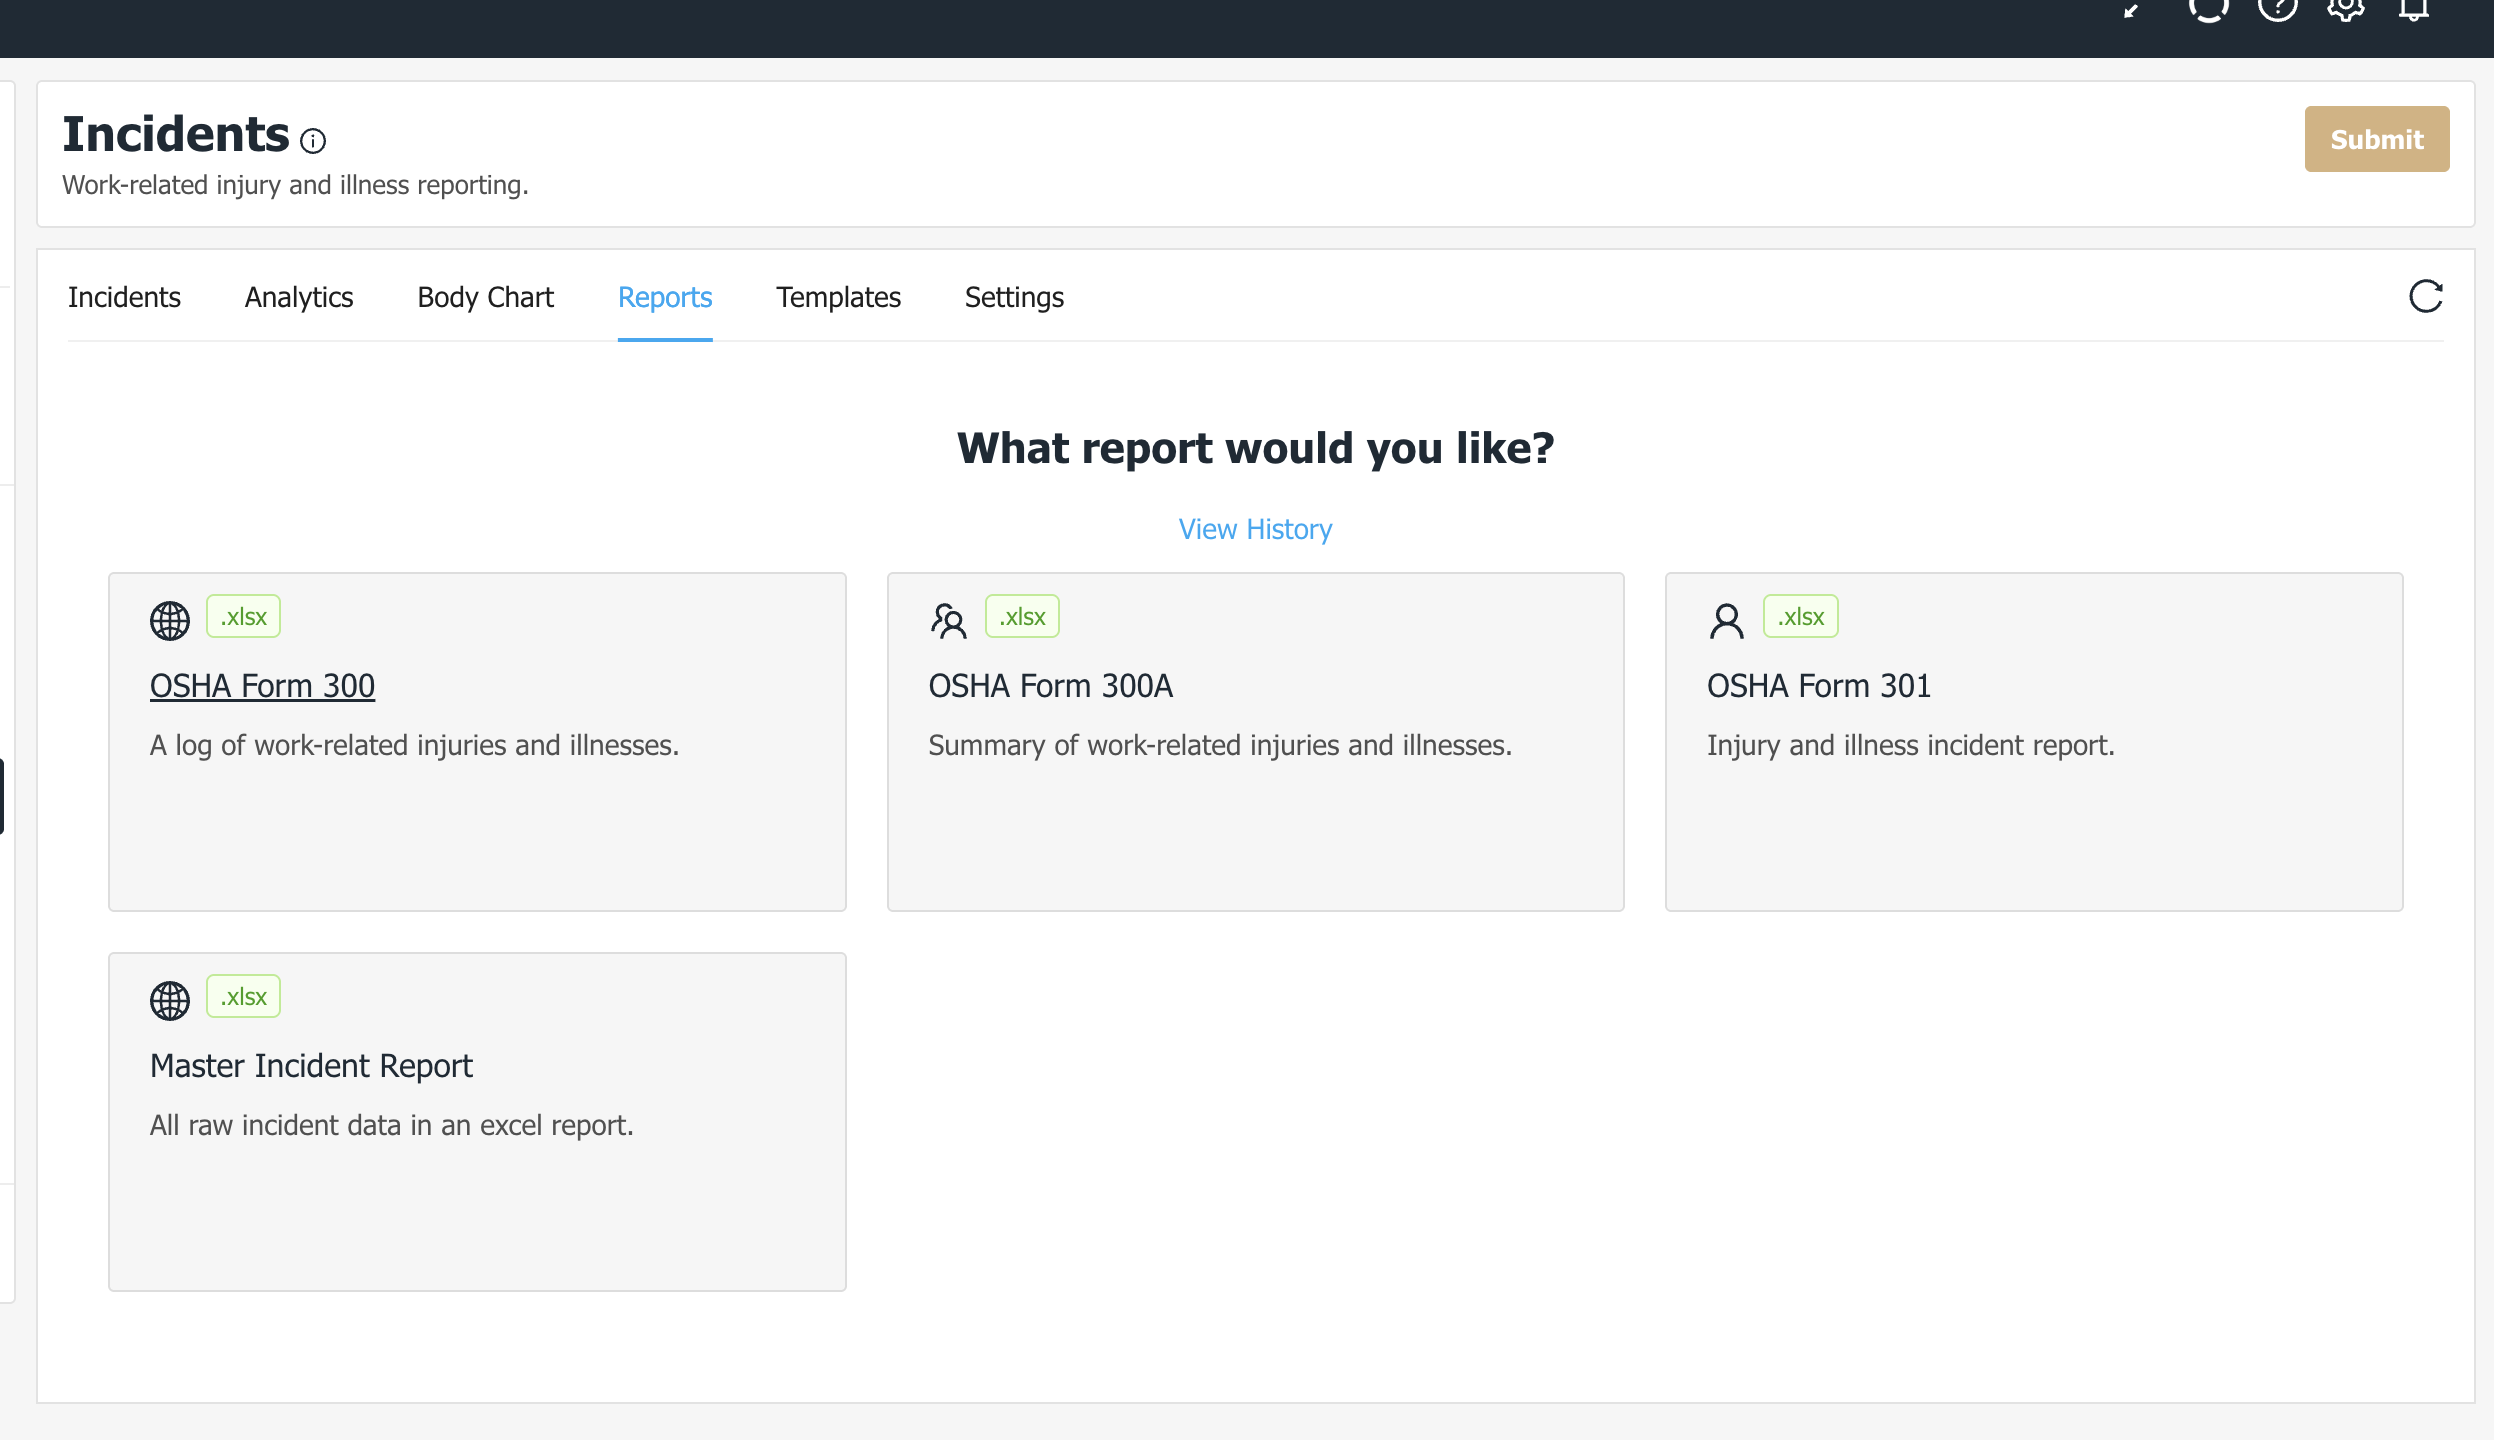Screen dimensions: 2494x1440
Task: Click the help question mark icon
Action: point(2277,8)
